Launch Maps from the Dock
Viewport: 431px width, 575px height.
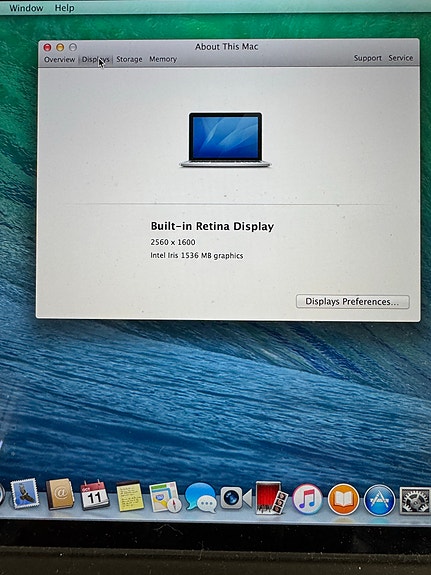(x=165, y=497)
